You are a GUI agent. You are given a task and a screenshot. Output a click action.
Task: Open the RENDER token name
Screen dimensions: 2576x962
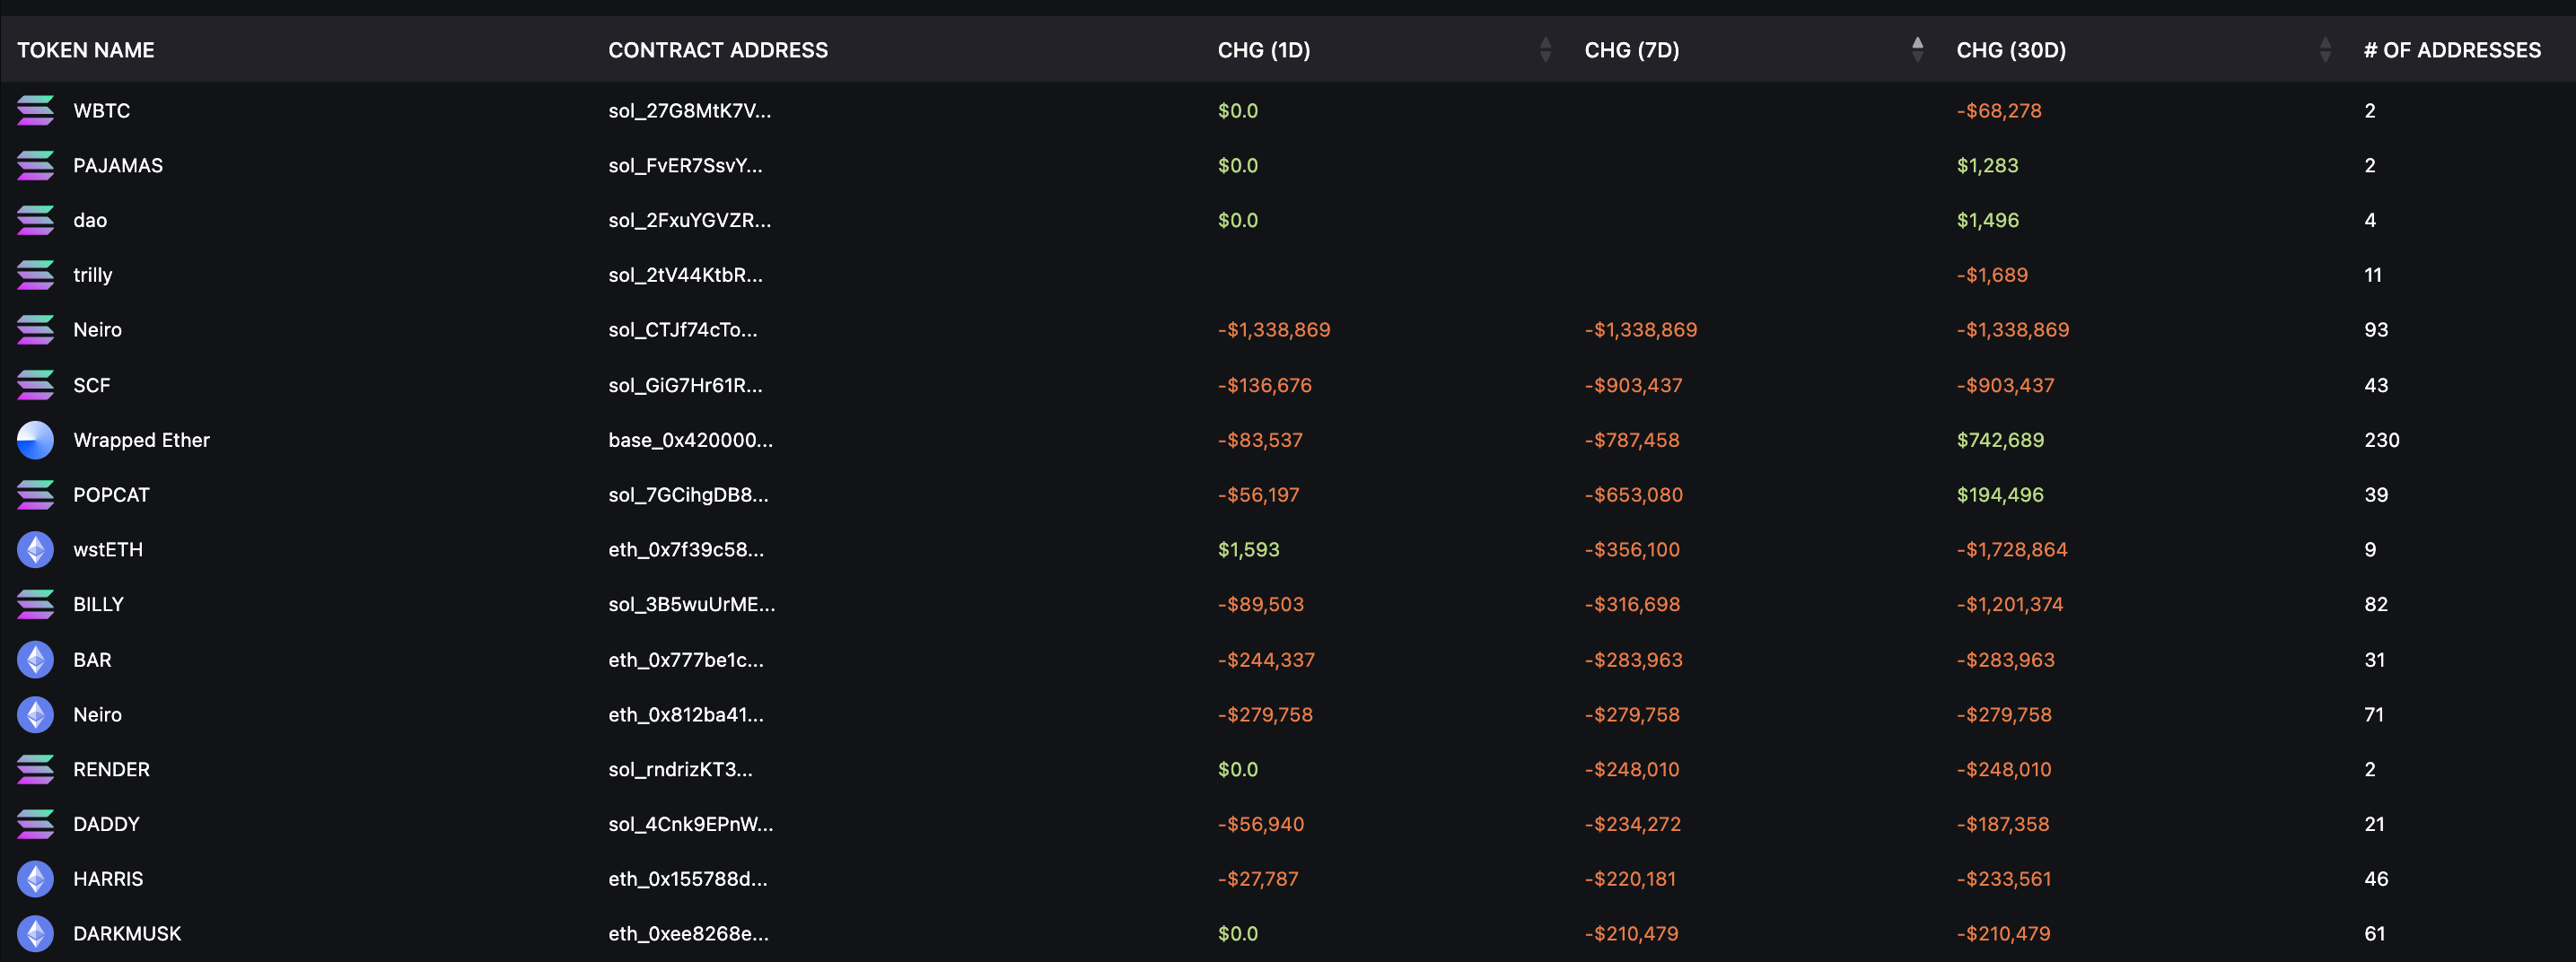tap(112, 769)
